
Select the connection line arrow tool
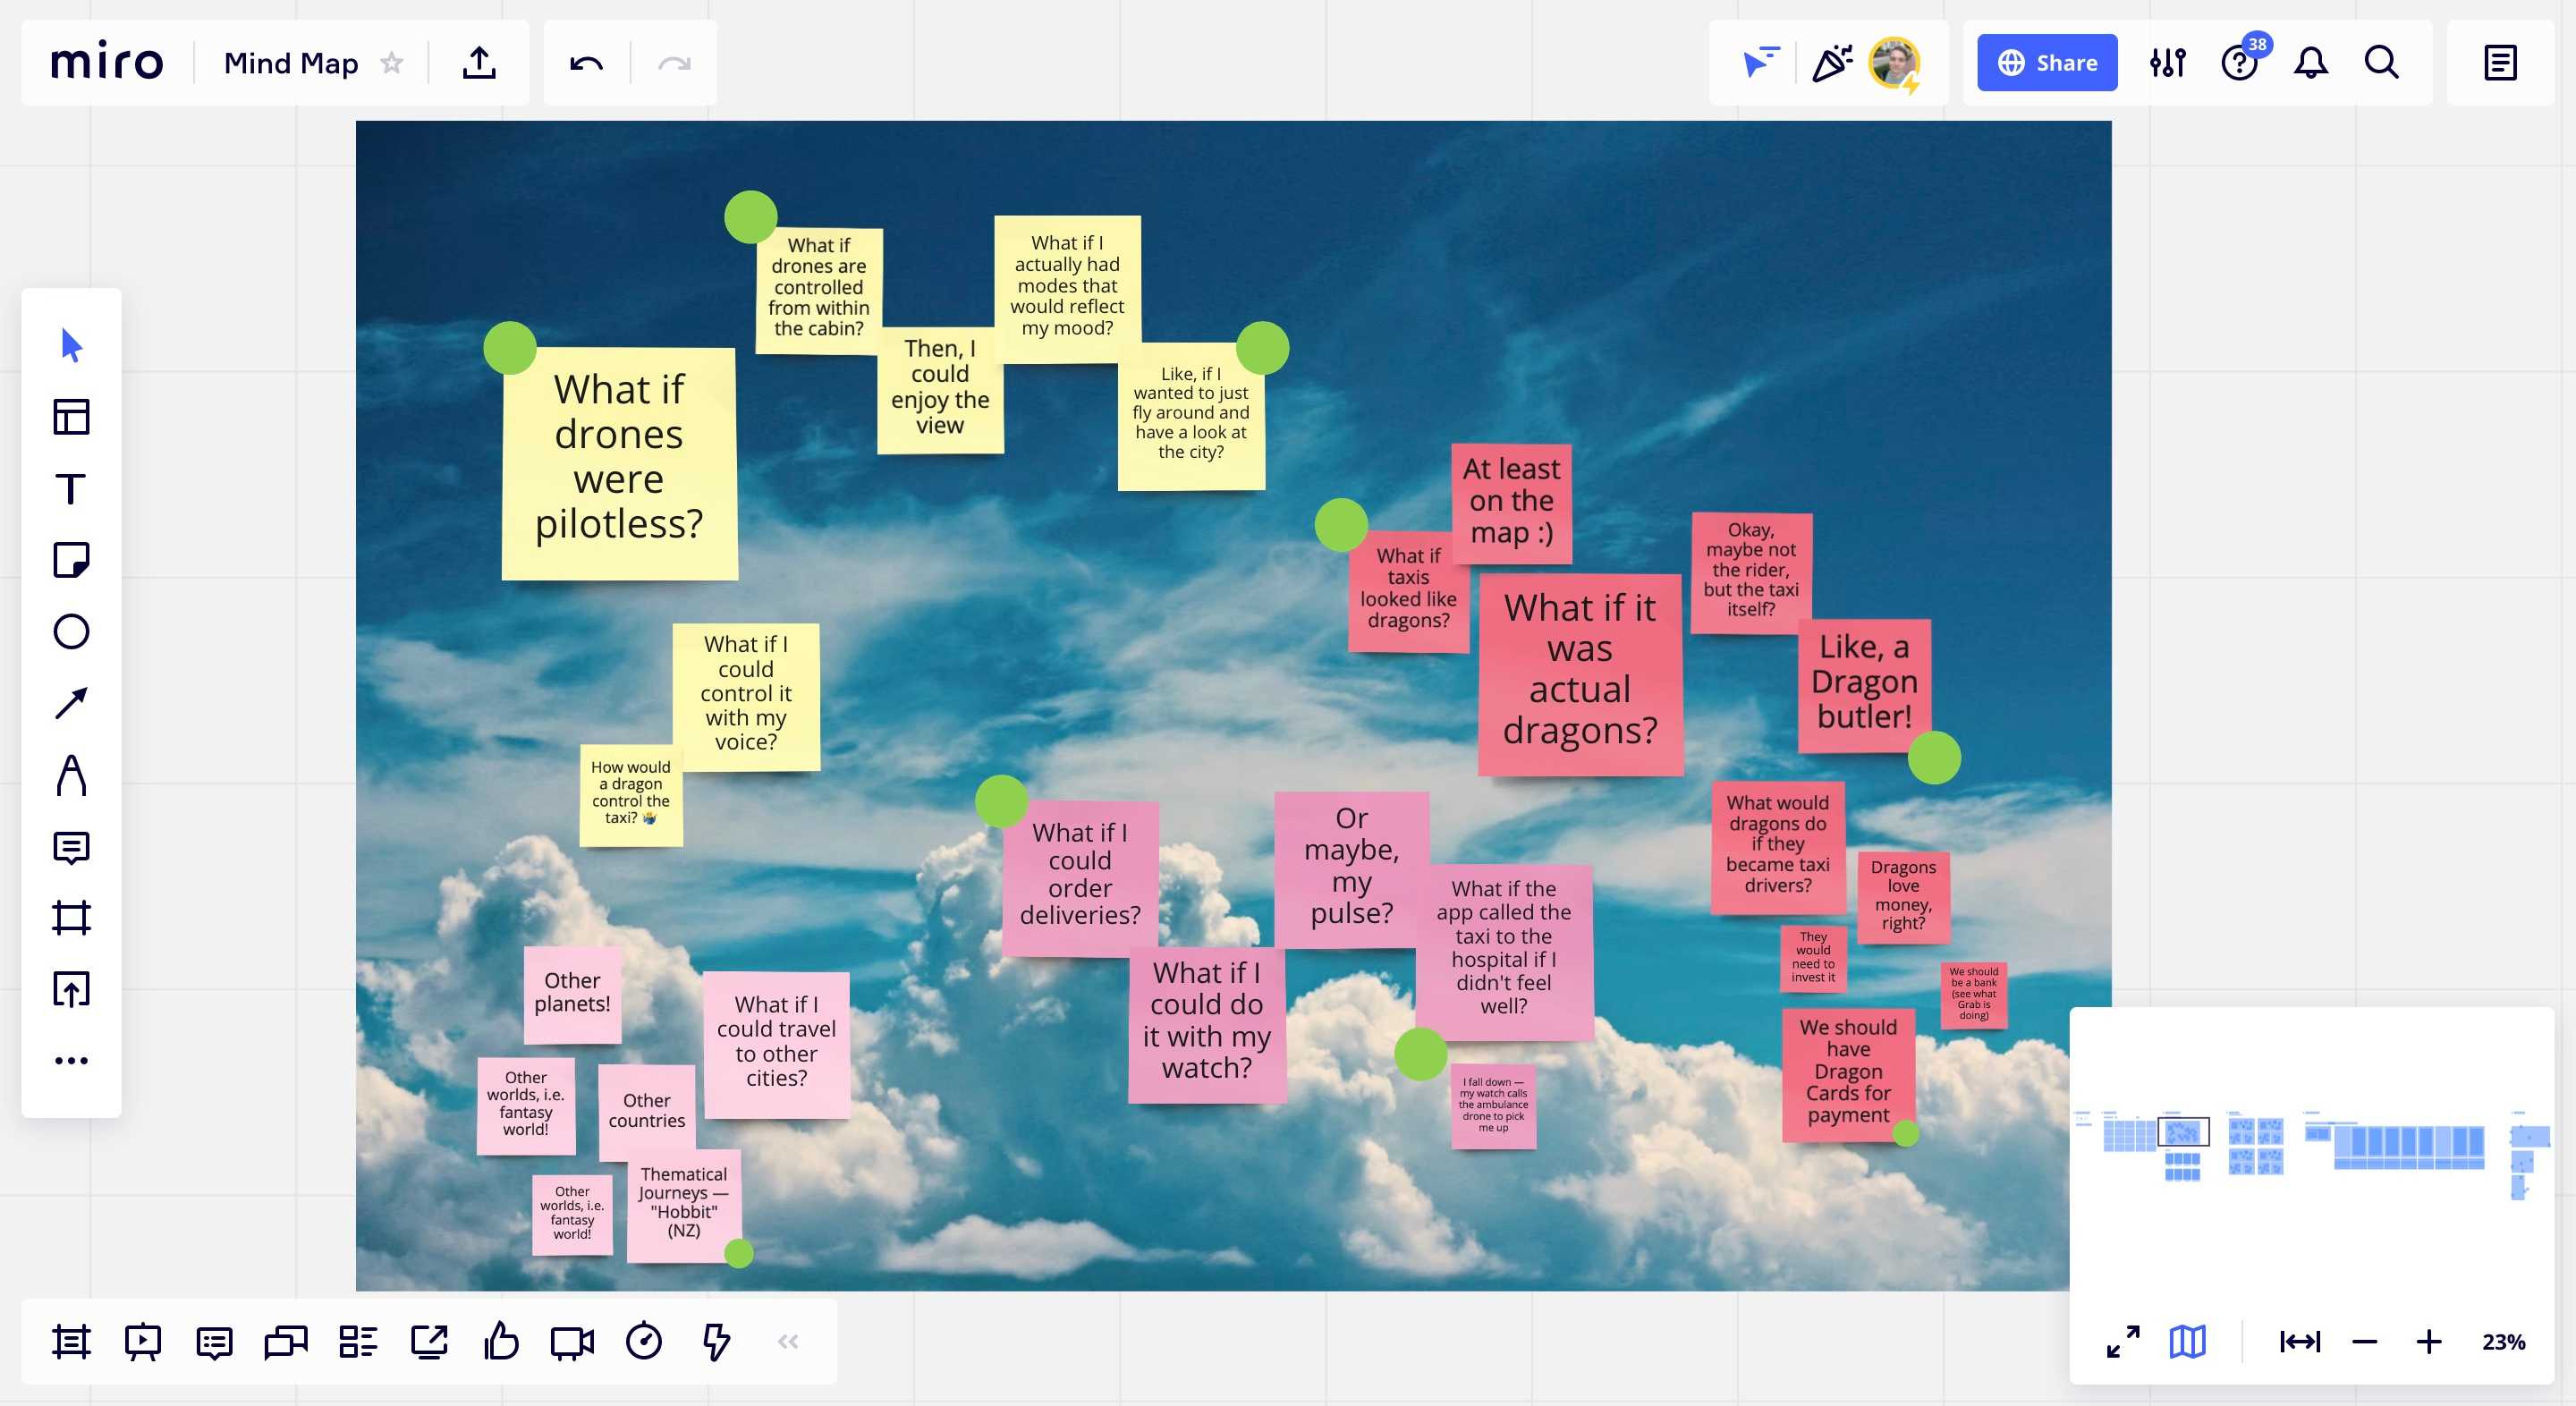pyautogui.click(x=71, y=703)
